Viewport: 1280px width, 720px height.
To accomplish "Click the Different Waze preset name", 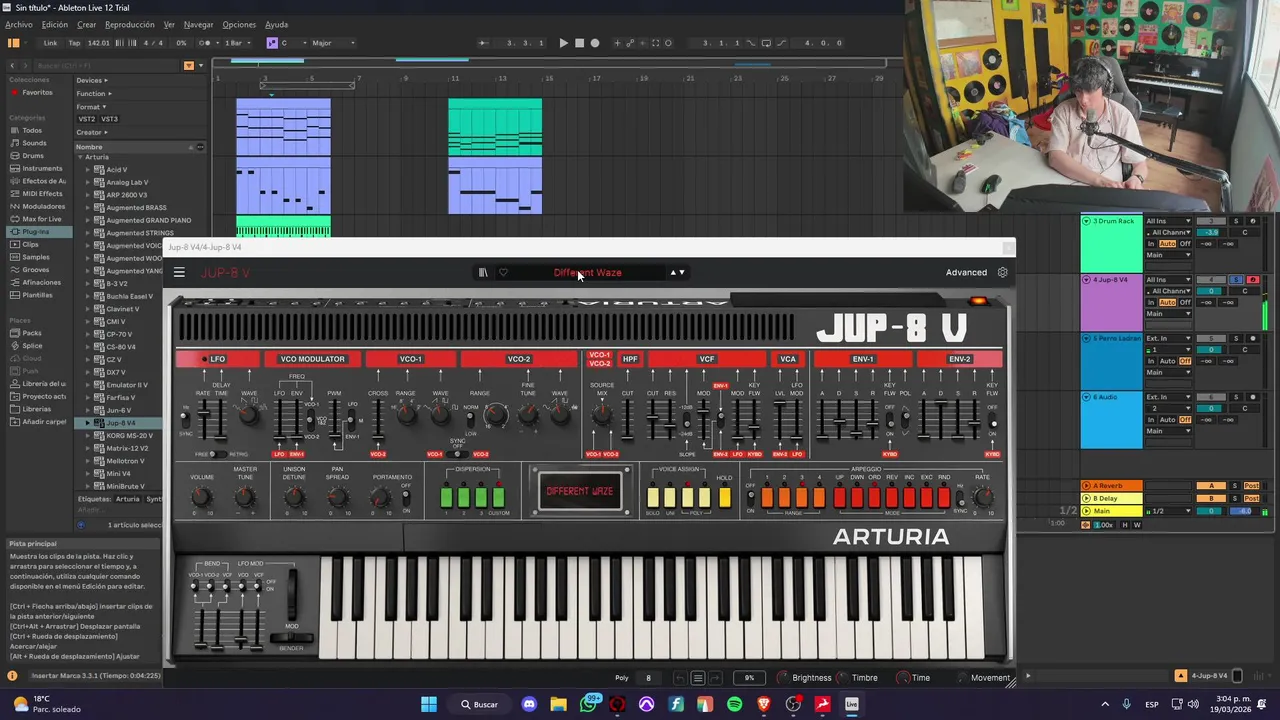I will (587, 272).
